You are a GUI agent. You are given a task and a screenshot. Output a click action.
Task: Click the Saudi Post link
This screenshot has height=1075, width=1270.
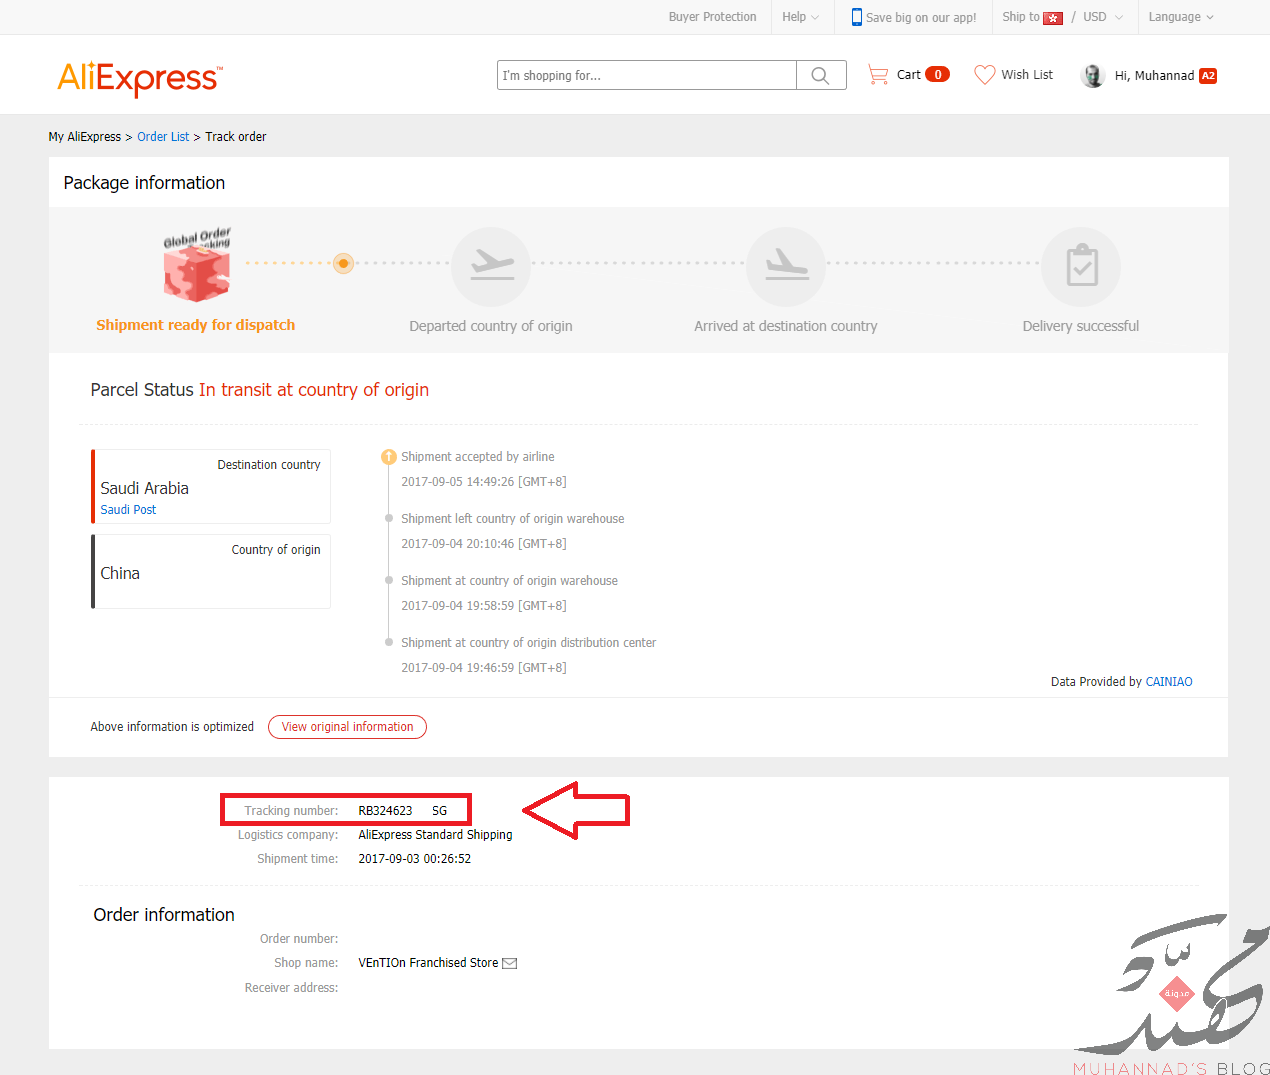tap(128, 510)
